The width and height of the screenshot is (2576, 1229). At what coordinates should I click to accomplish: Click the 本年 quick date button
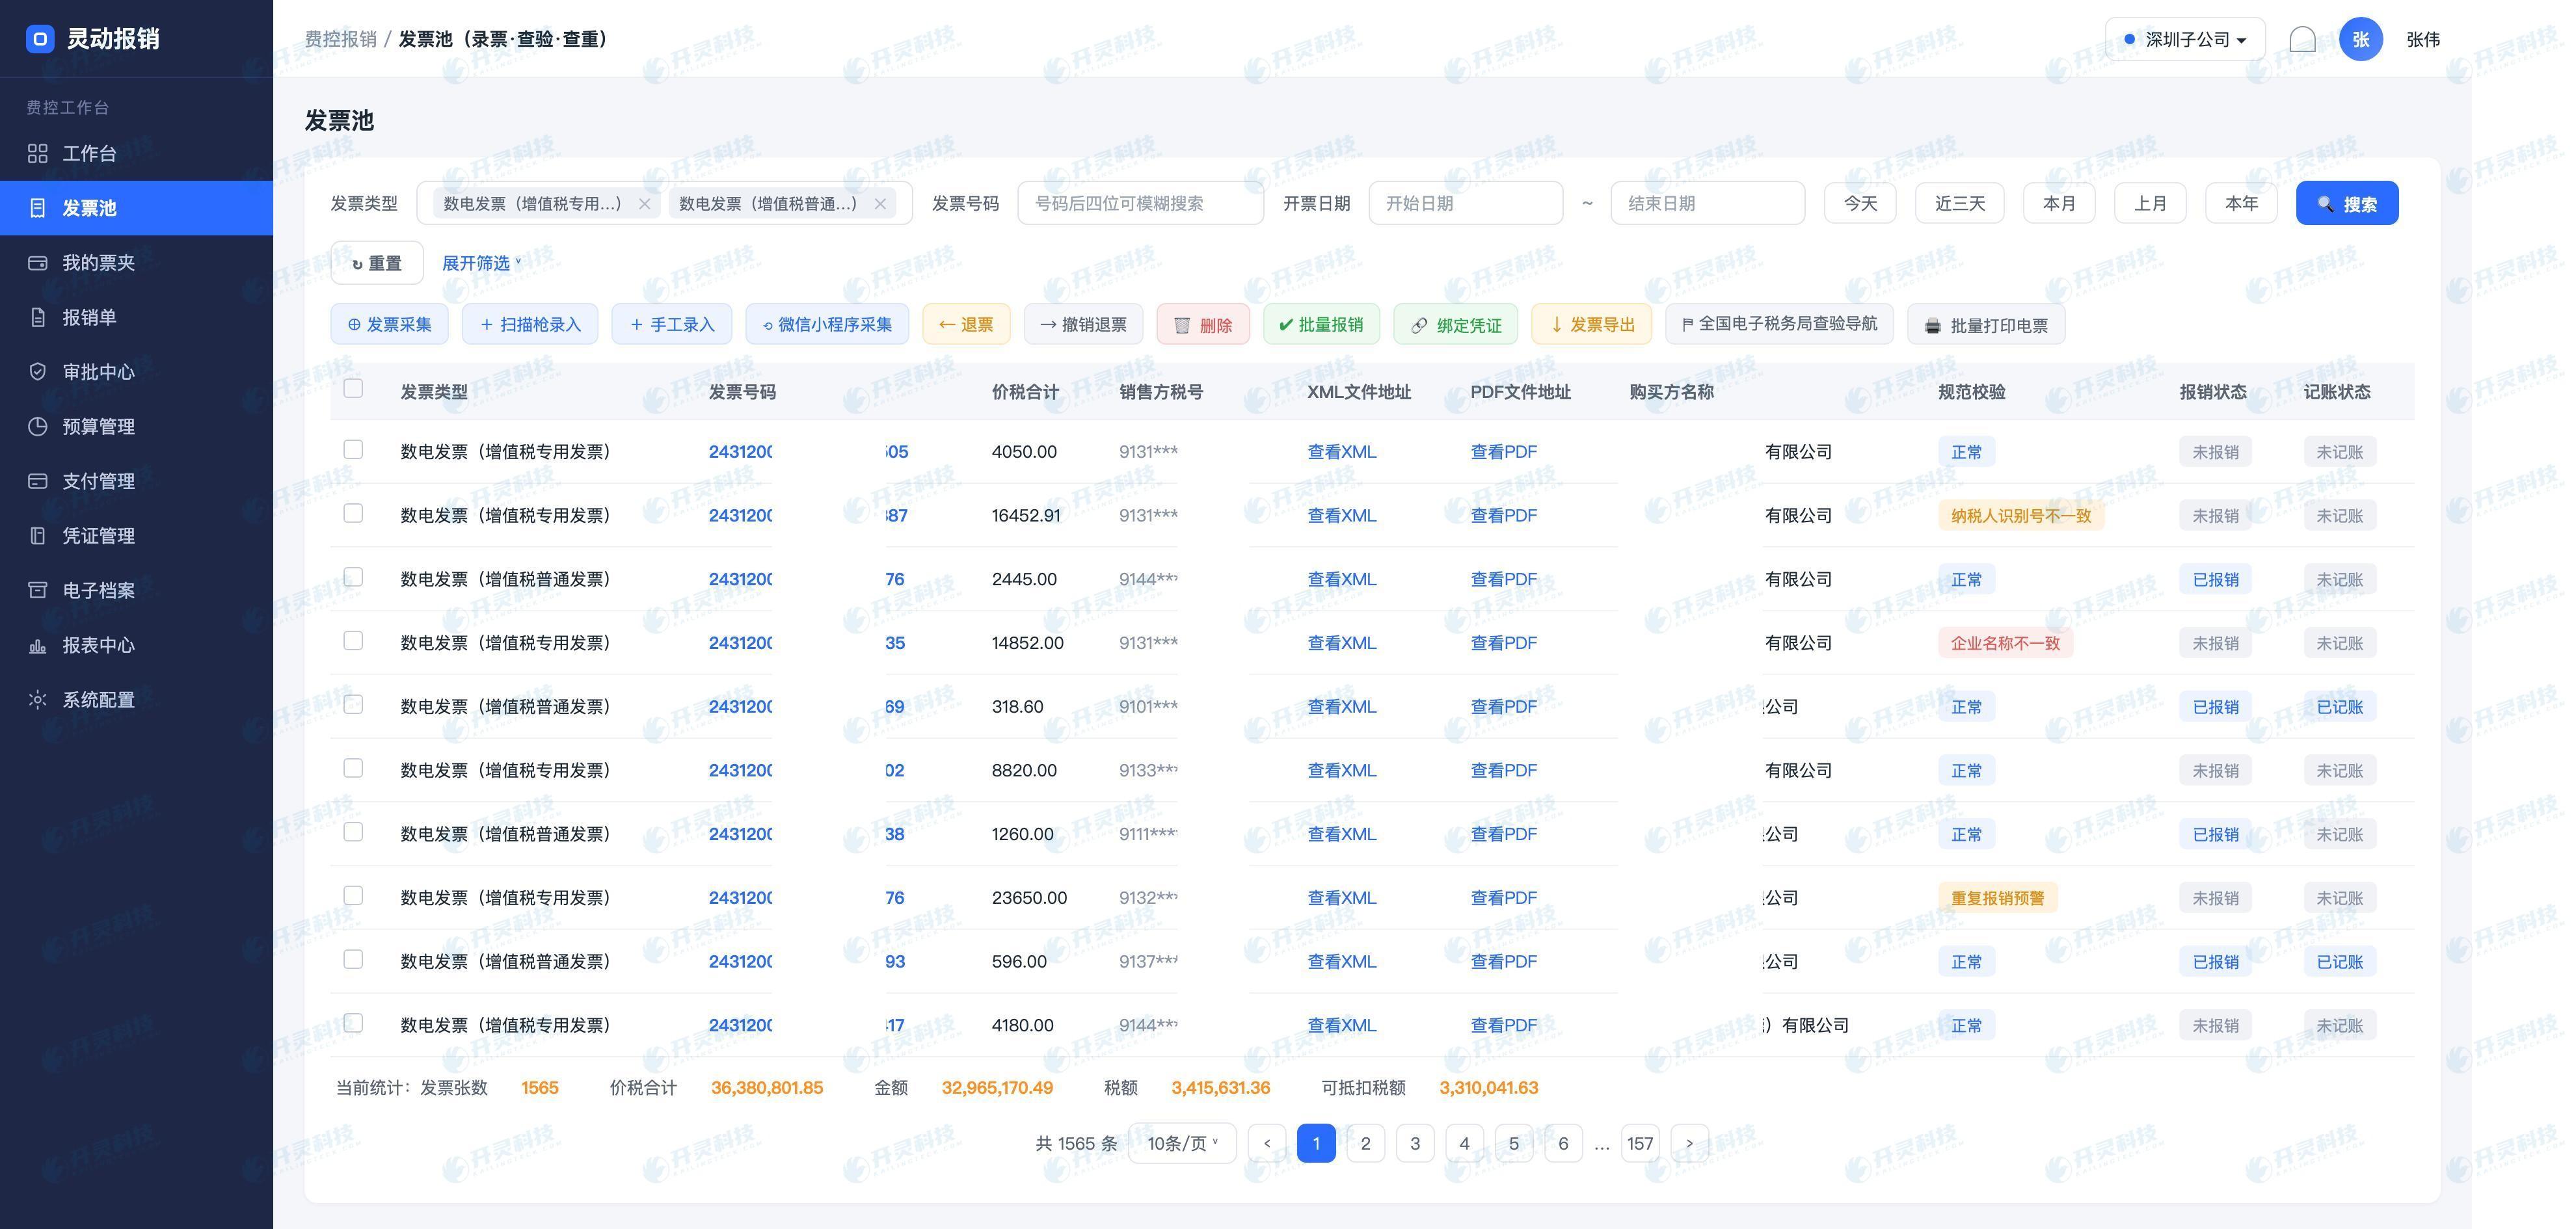pyautogui.click(x=2241, y=203)
